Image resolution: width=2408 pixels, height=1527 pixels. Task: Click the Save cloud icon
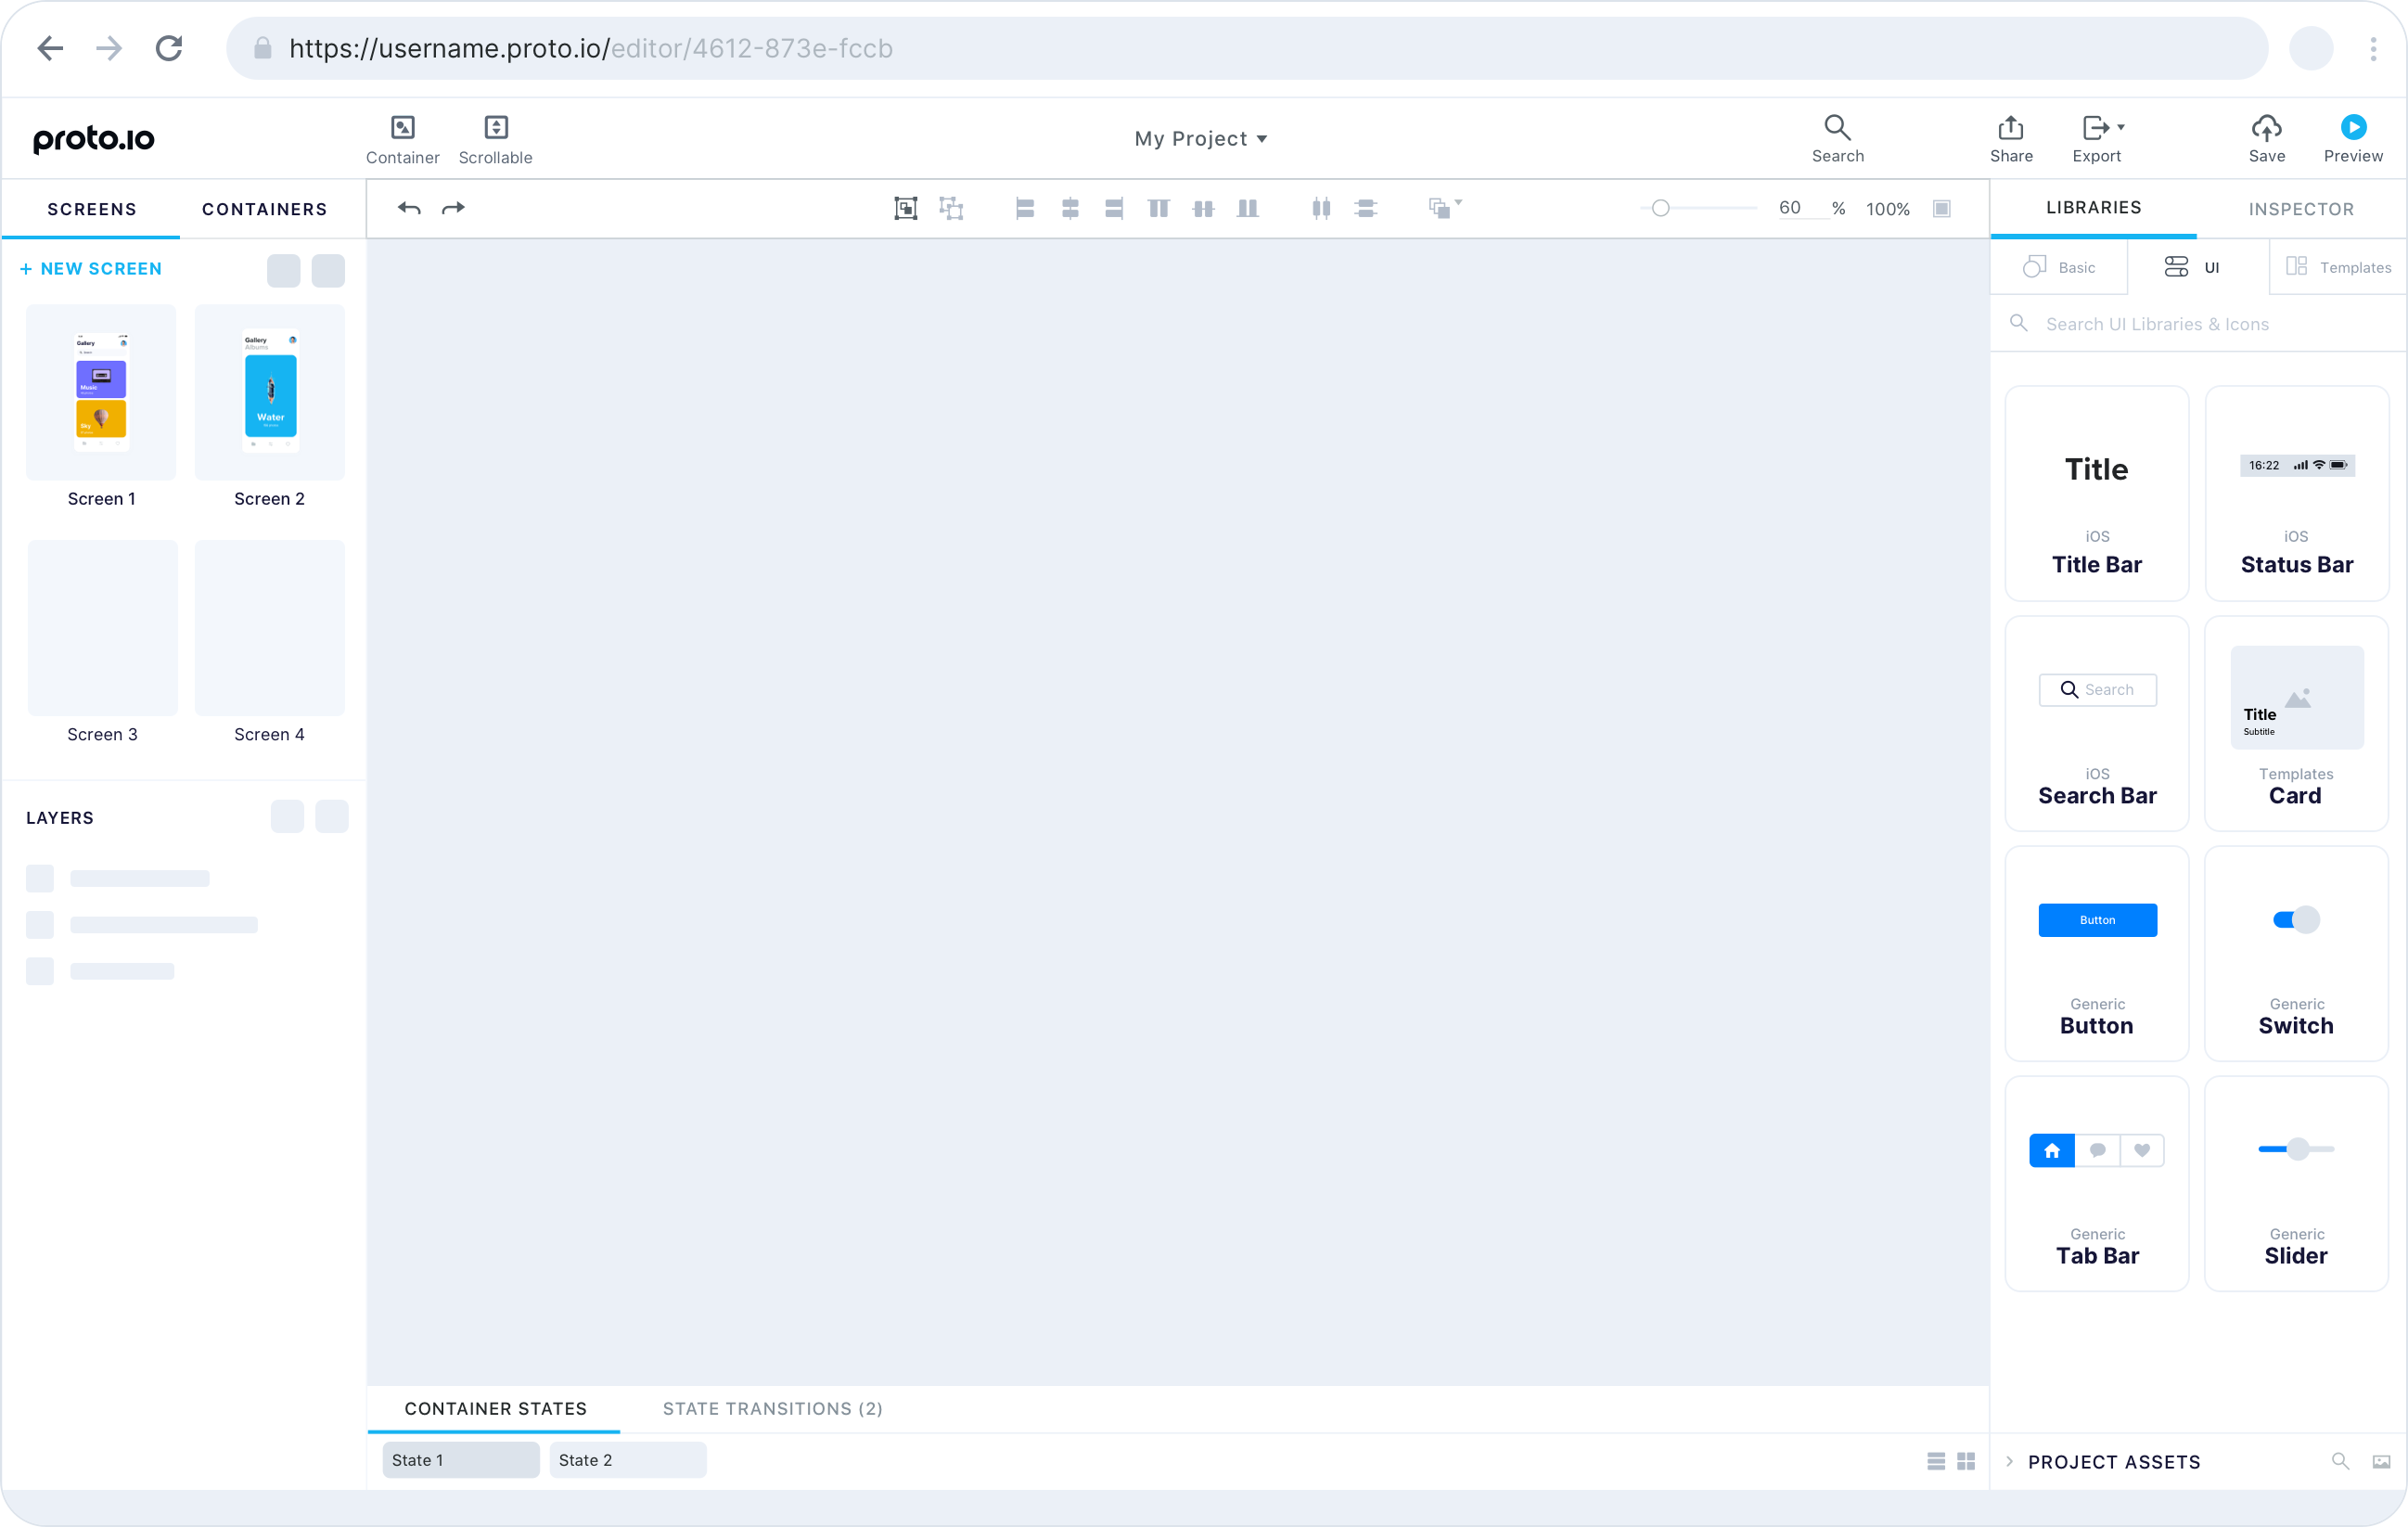click(x=2266, y=128)
